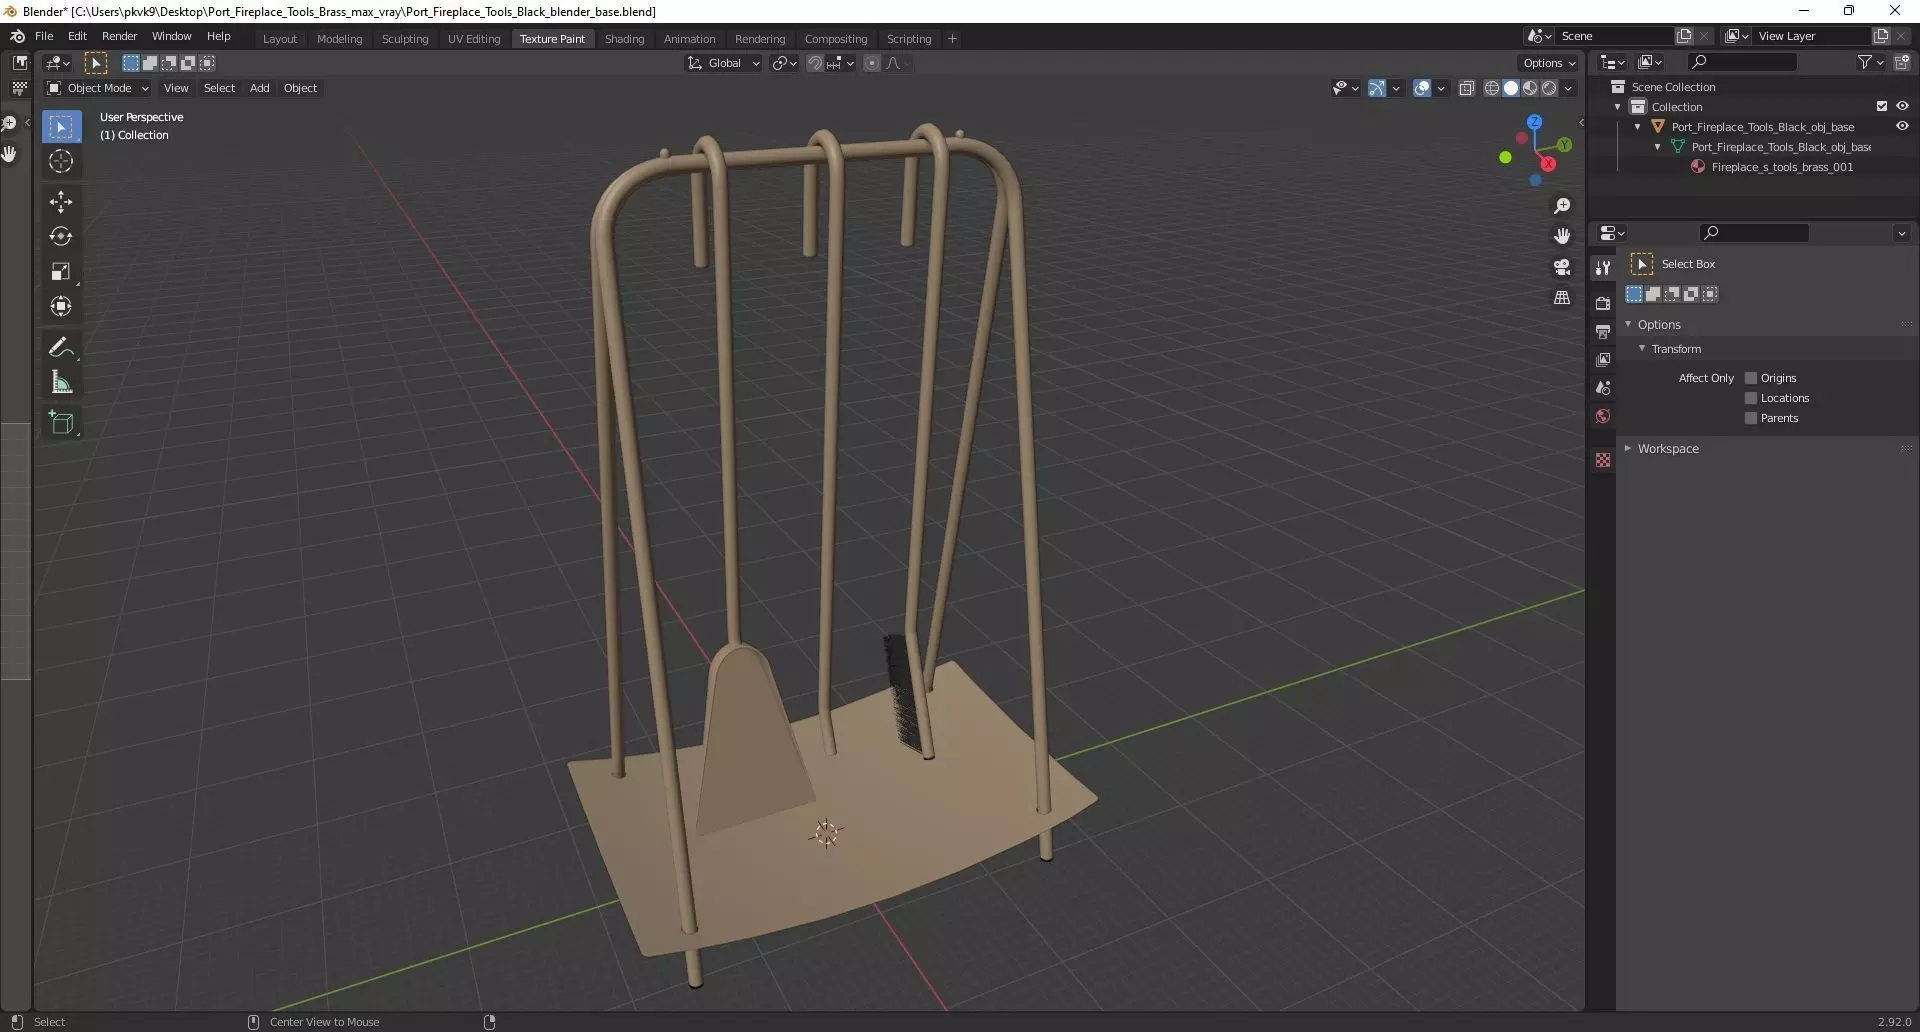The width and height of the screenshot is (1920, 1032).
Task: Open the pivot point dropdown
Action: click(x=785, y=63)
